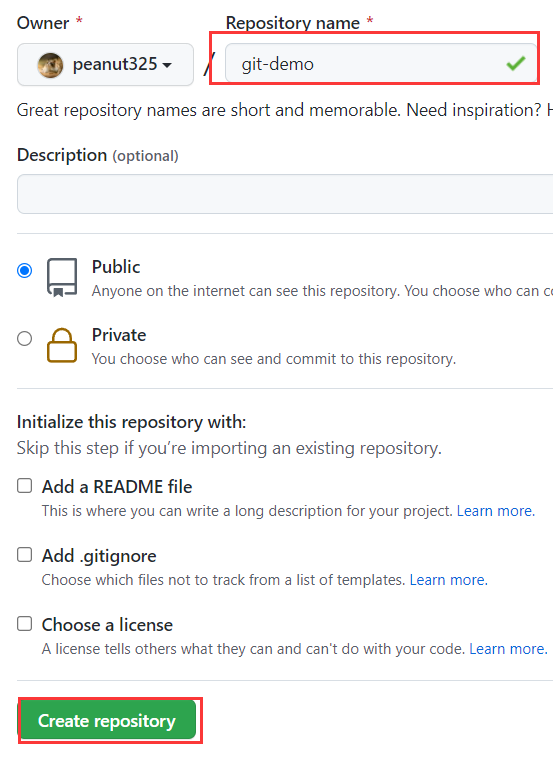Select the Private radio button

(25, 338)
